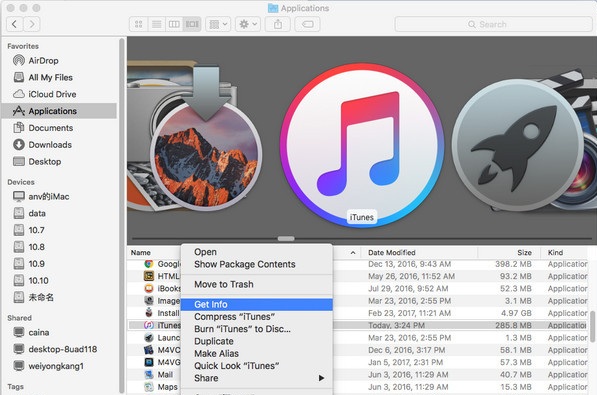
Task: Toggle the sort direction arrow
Action: tap(353, 253)
